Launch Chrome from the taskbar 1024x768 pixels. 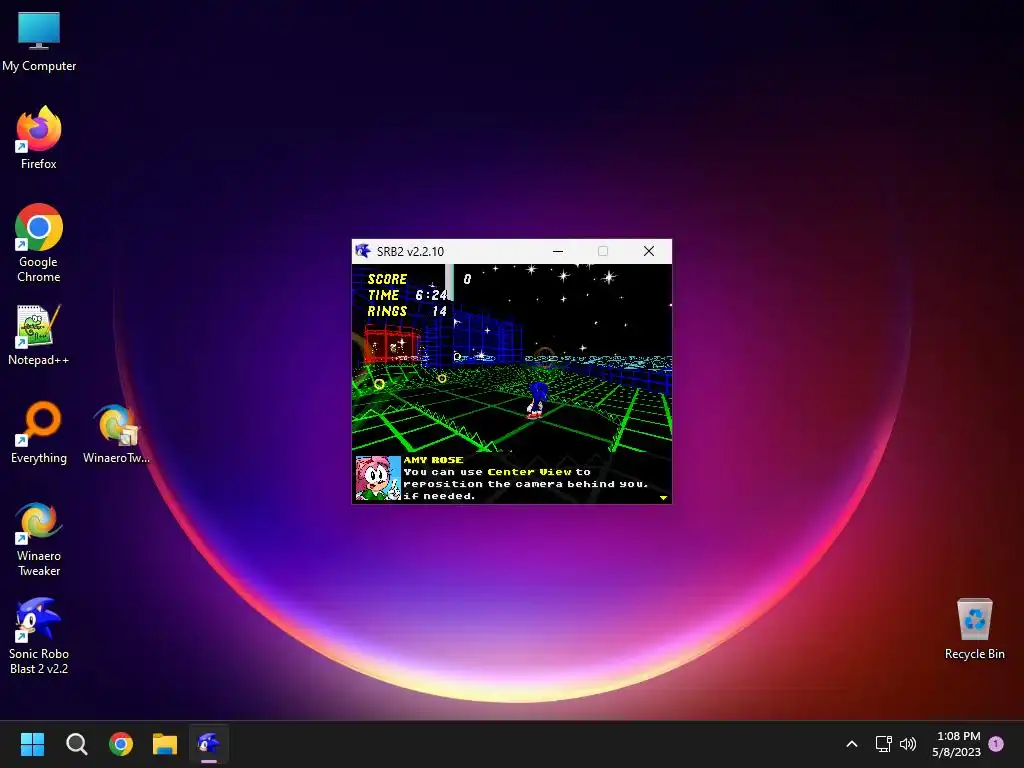pyautogui.click(x=121, y=744)
